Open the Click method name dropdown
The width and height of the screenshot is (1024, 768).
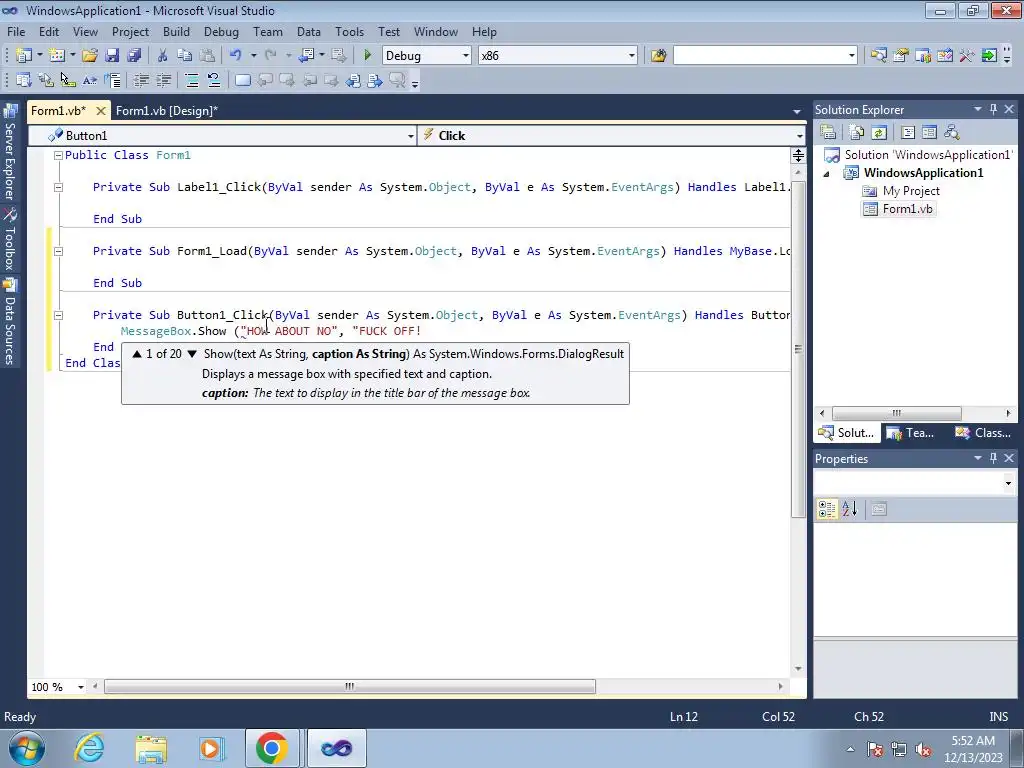(x=799, y=136)
